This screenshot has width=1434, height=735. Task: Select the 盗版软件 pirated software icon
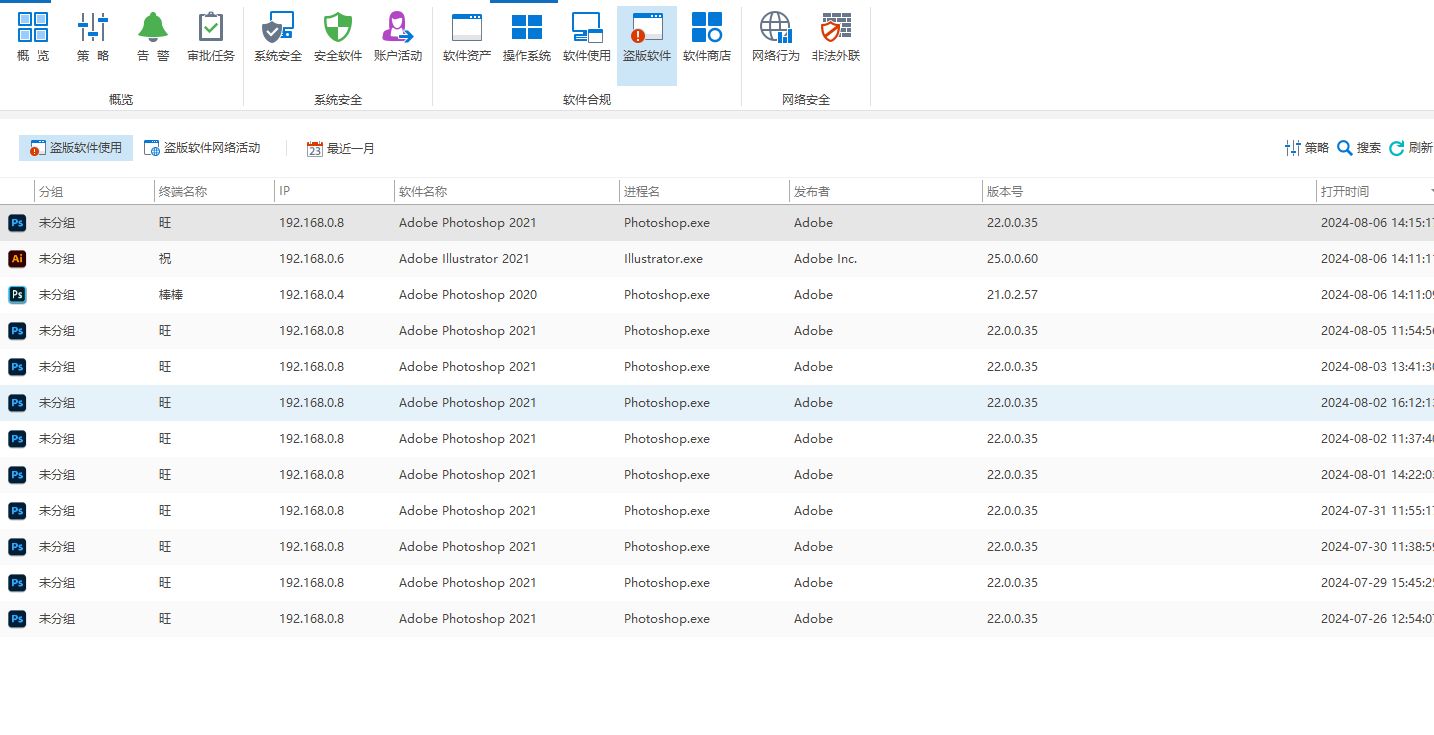tap(647, 45)
